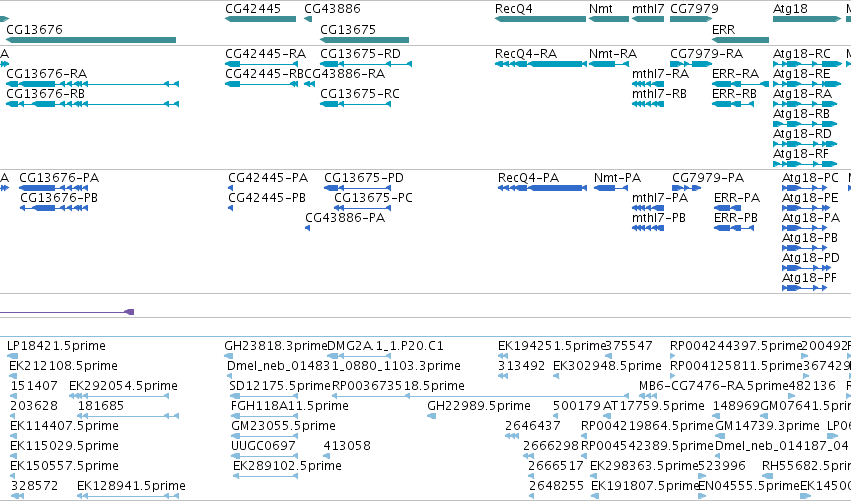Click the Atg18-PF protein label
This screenshot has width=851, height=501.
point(810,278)
